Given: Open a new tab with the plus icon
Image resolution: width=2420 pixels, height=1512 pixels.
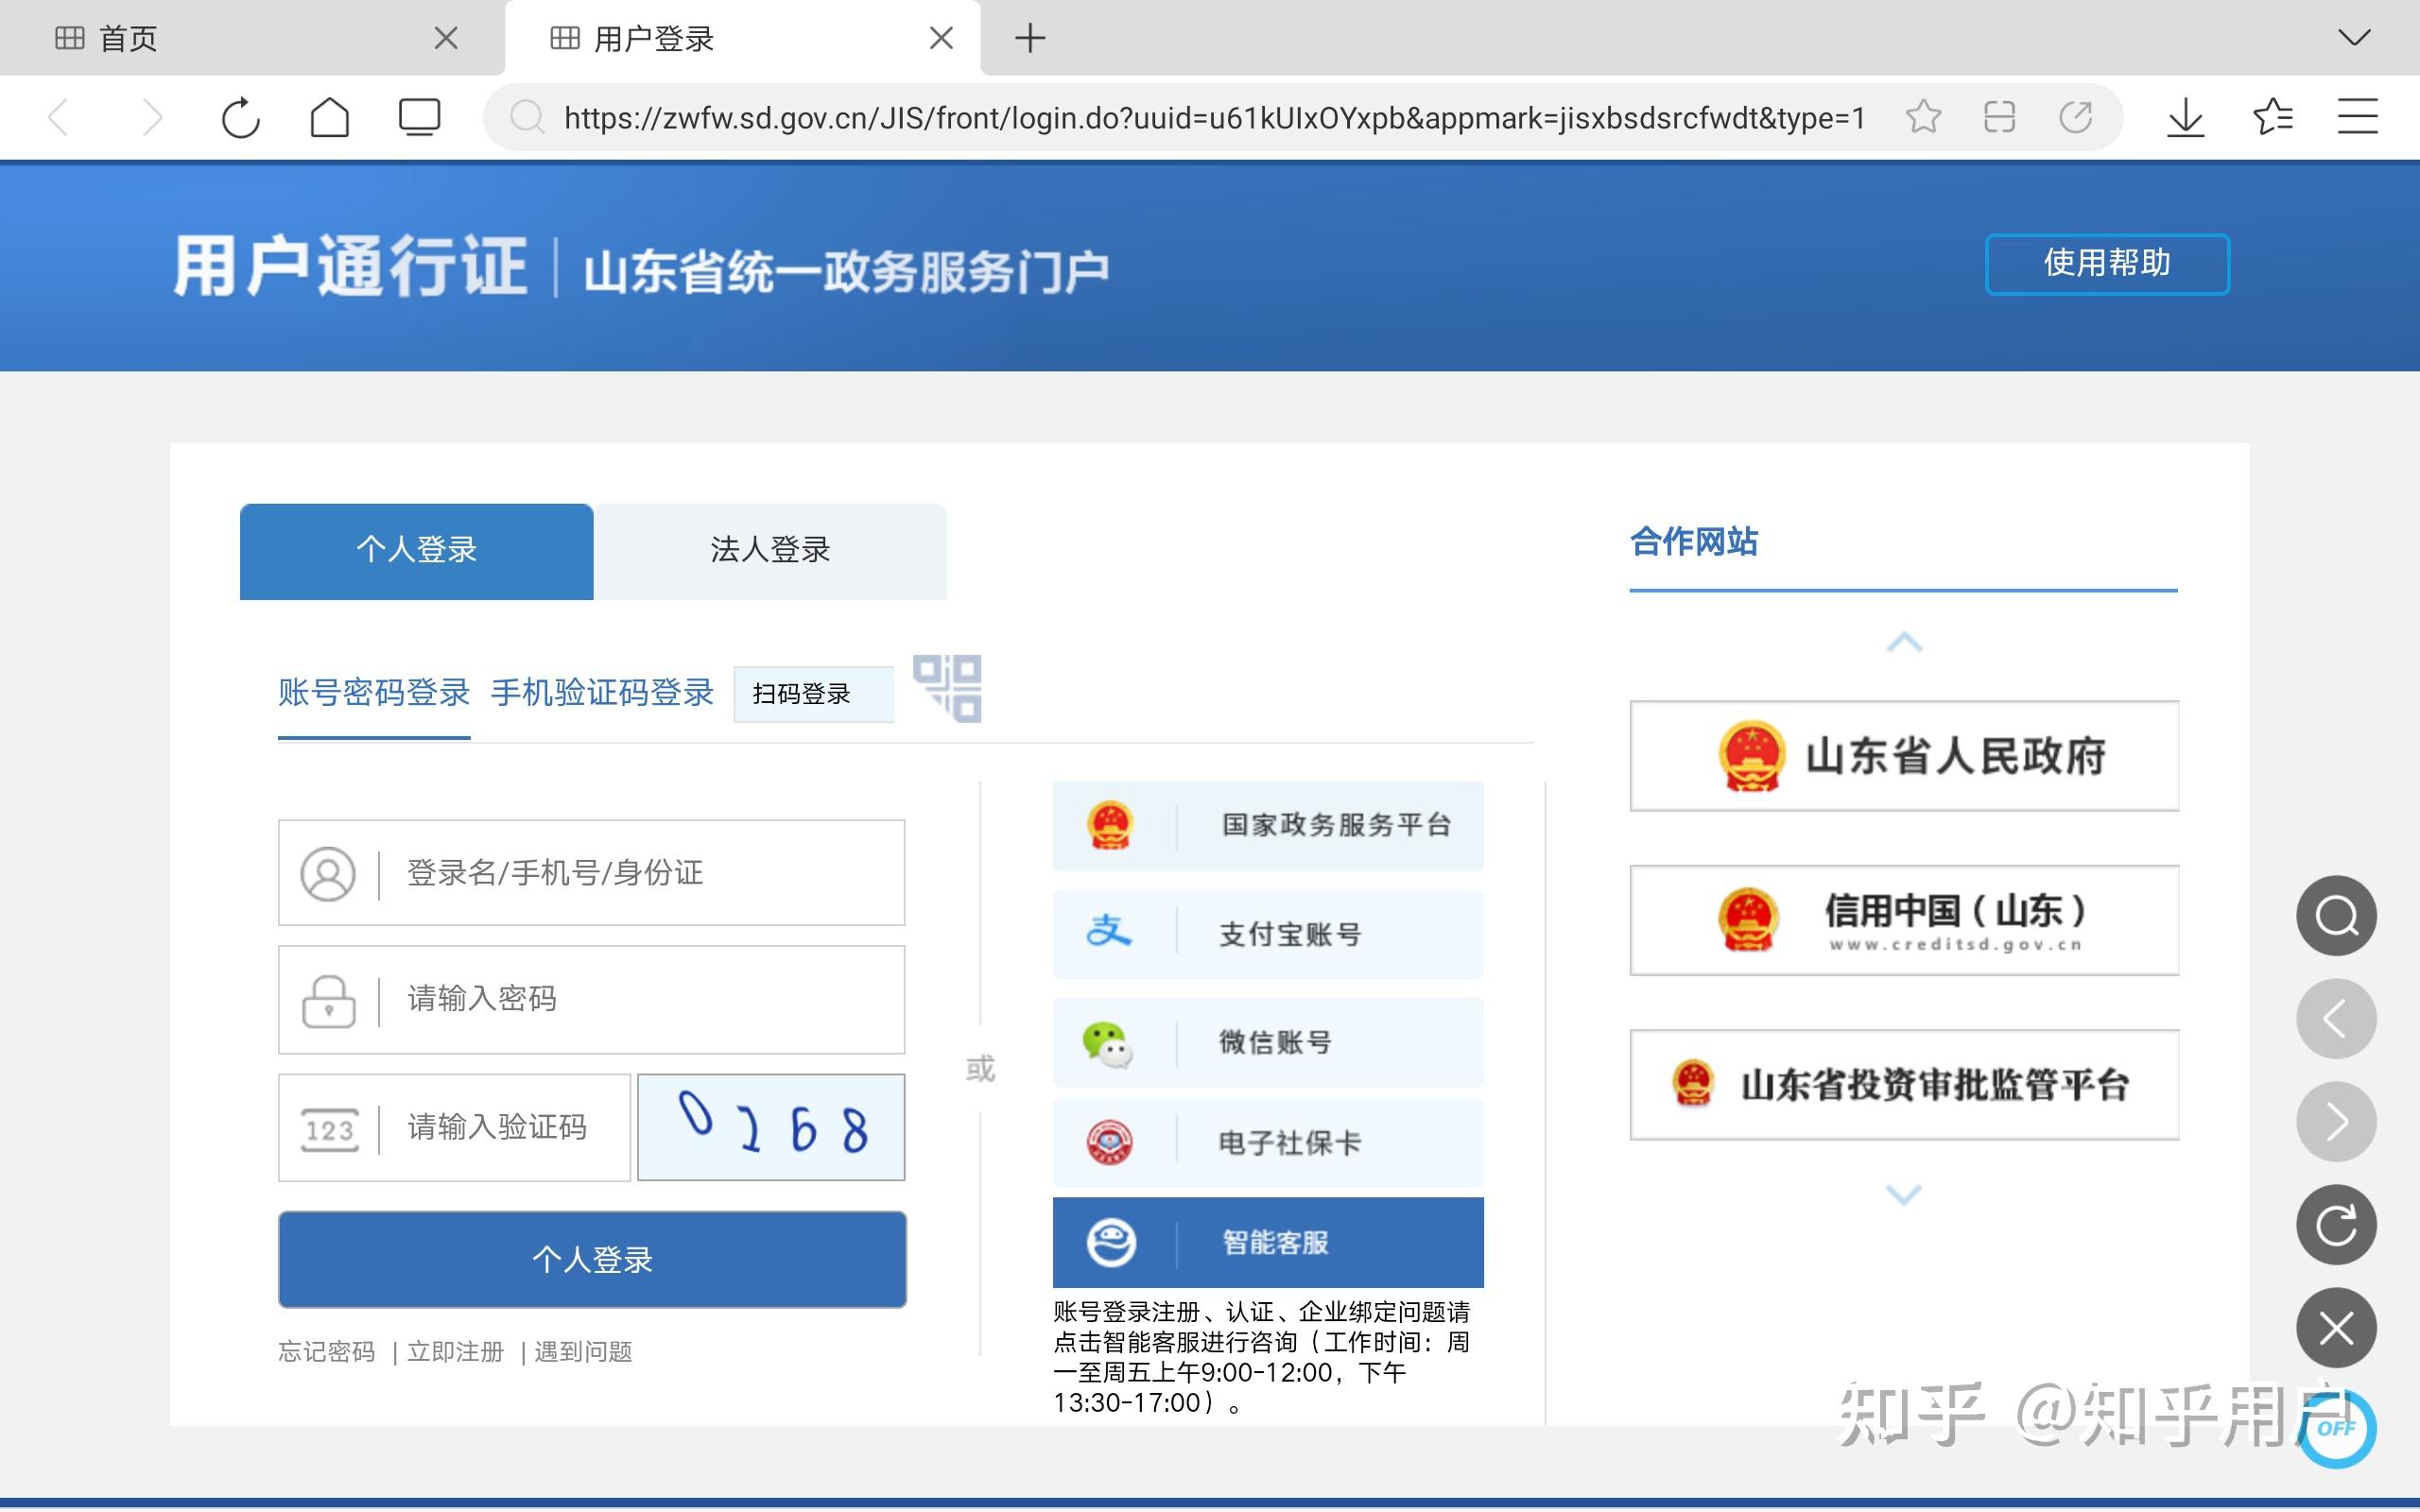Looking at the screenshot, I should coord(1030,39).
